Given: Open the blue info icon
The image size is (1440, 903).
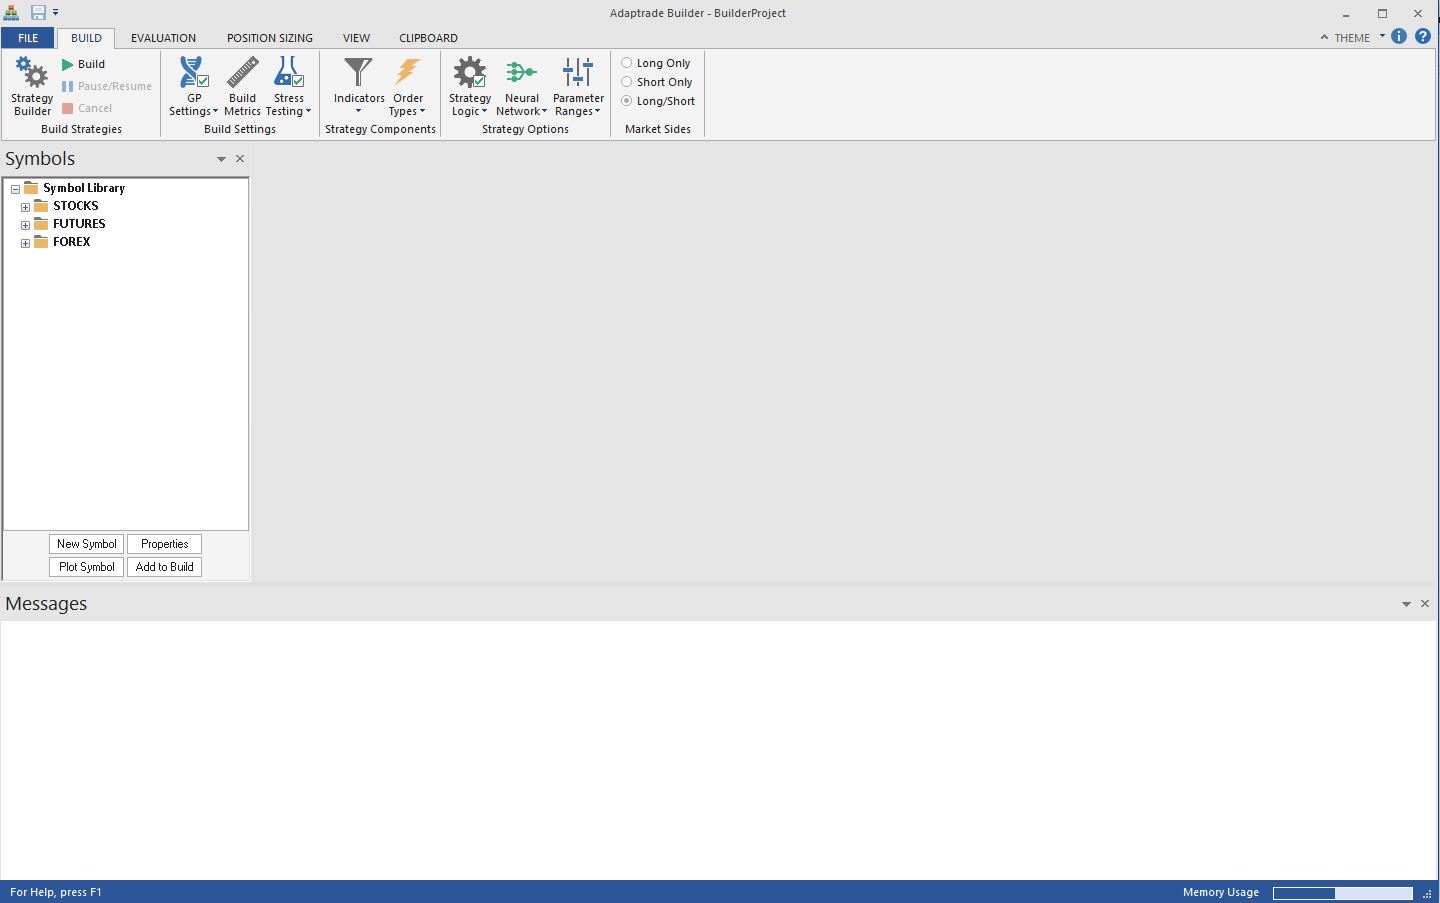Looking at the screenshot, I should coord(1399,36).
